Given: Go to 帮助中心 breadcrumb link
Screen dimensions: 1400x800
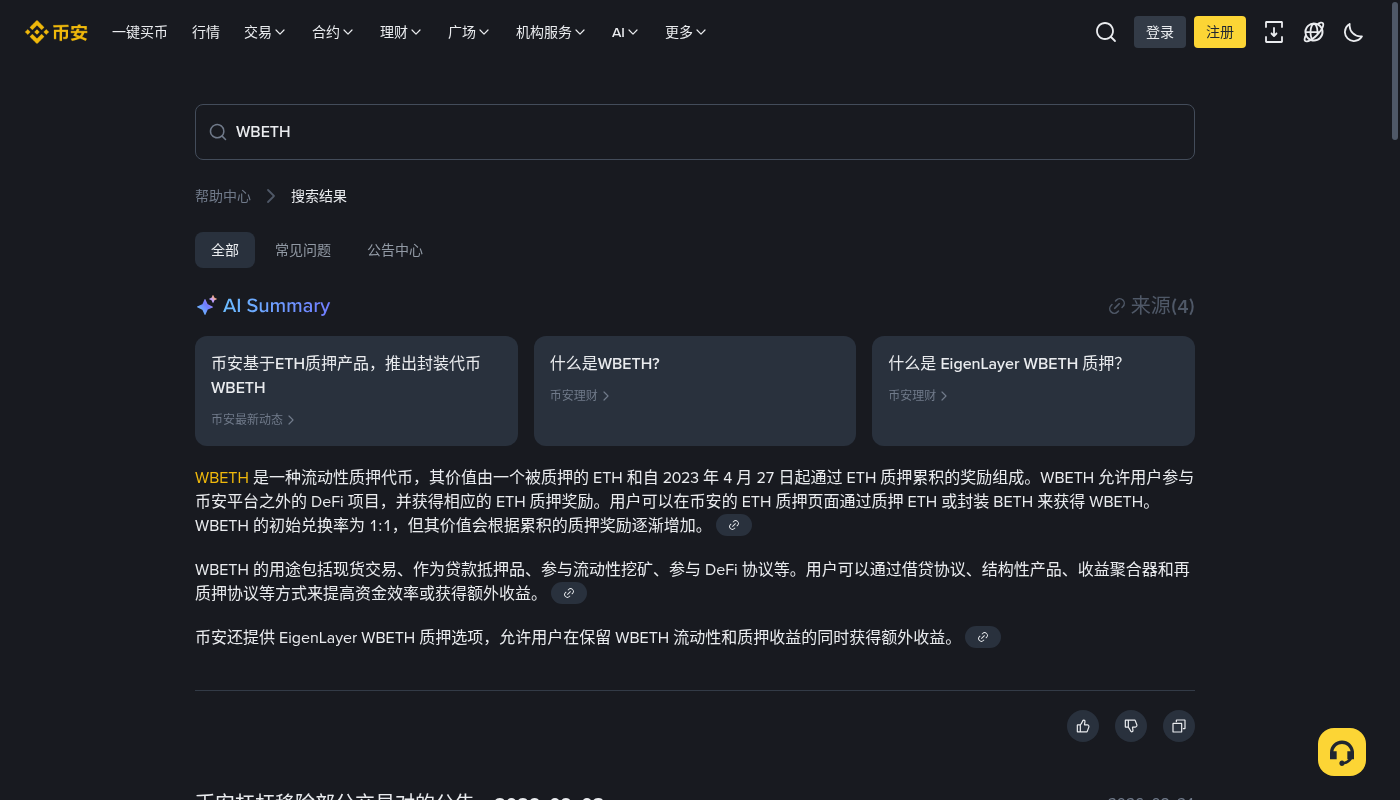Looking at the screenshot, I should [223, 196].
